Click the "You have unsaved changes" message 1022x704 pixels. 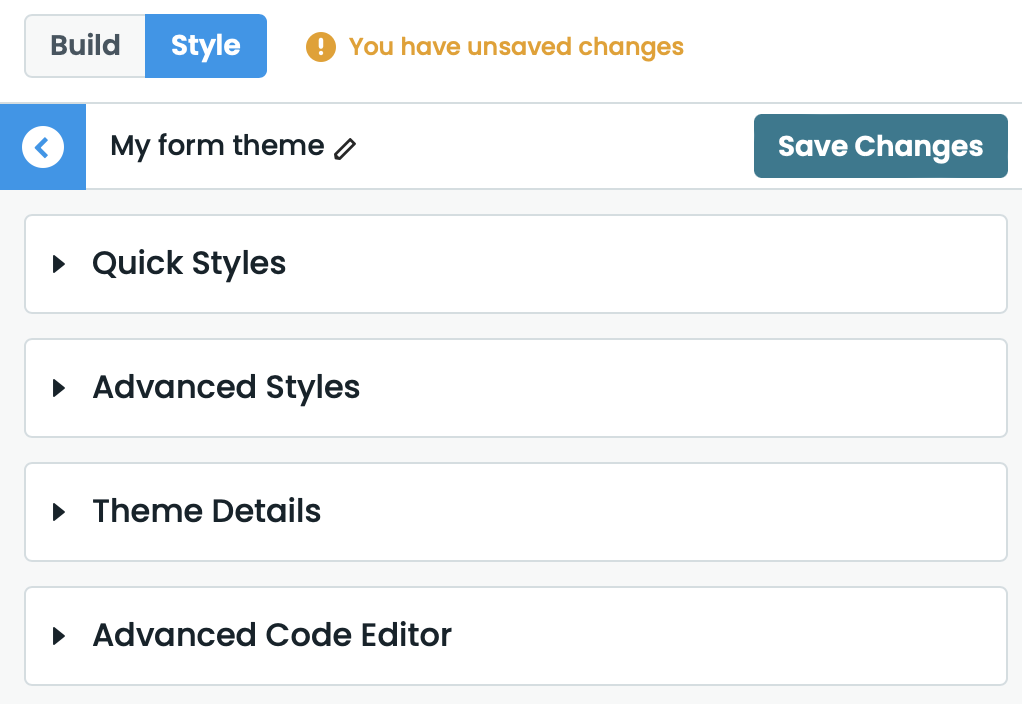coord(515,47)
